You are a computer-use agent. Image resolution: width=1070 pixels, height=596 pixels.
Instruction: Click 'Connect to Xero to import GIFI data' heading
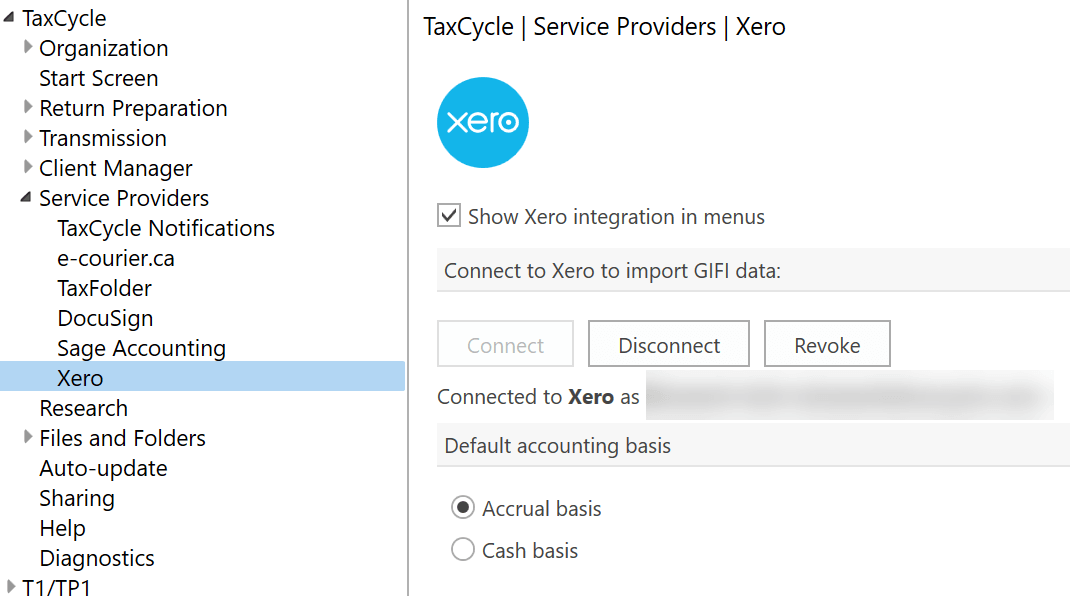(612, 271)
